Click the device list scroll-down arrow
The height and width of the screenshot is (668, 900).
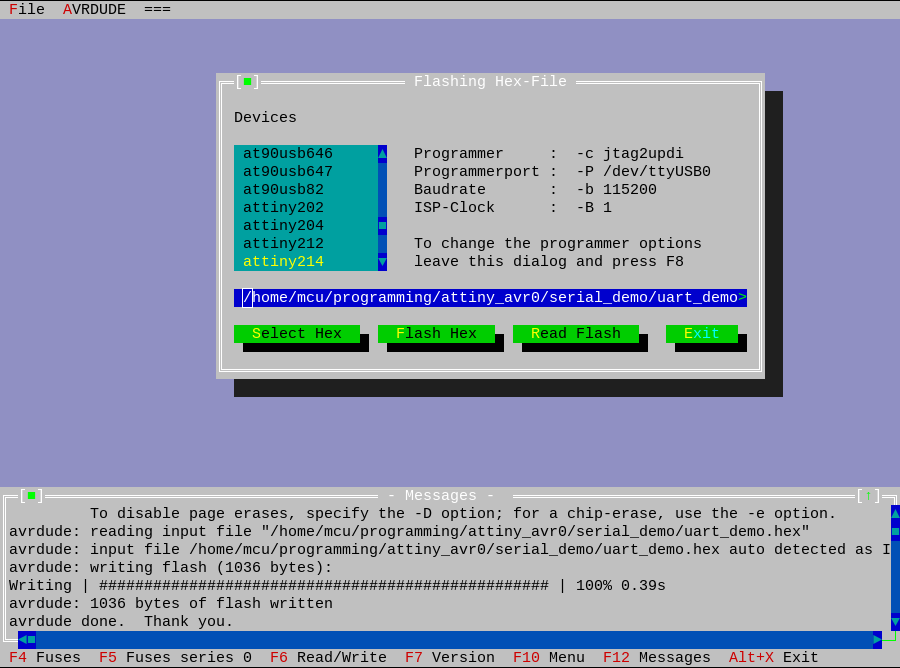point(382,262)
